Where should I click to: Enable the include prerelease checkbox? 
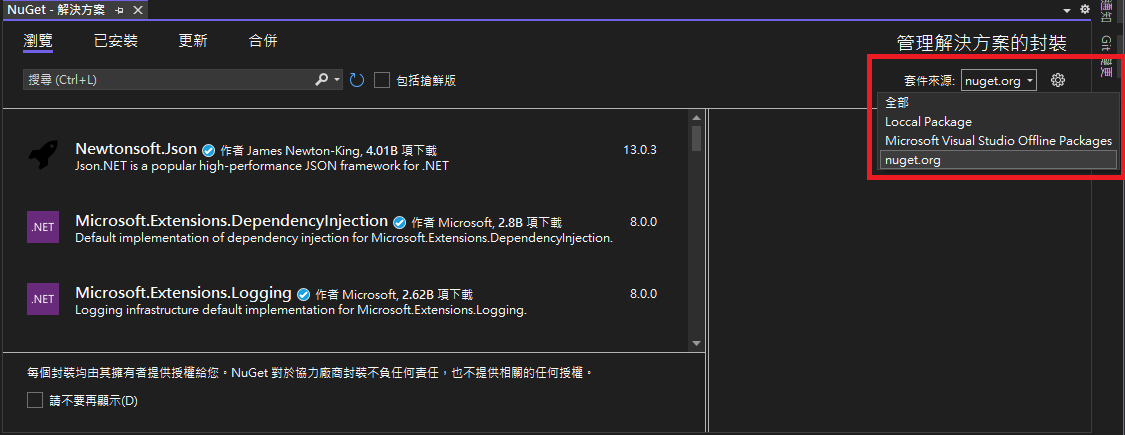(x=382, y=80)
